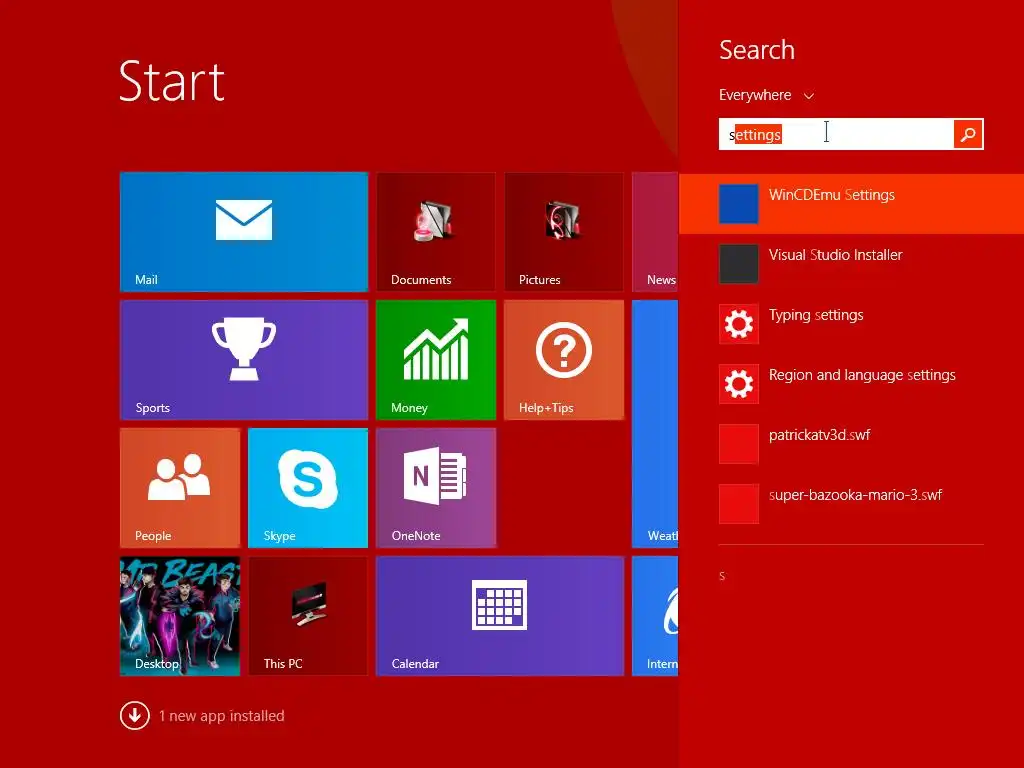Viewport: 1024px width, 768px height.
Task: Select the super-bazooka-mario-3.swf result text
Action: click(855, 495)
